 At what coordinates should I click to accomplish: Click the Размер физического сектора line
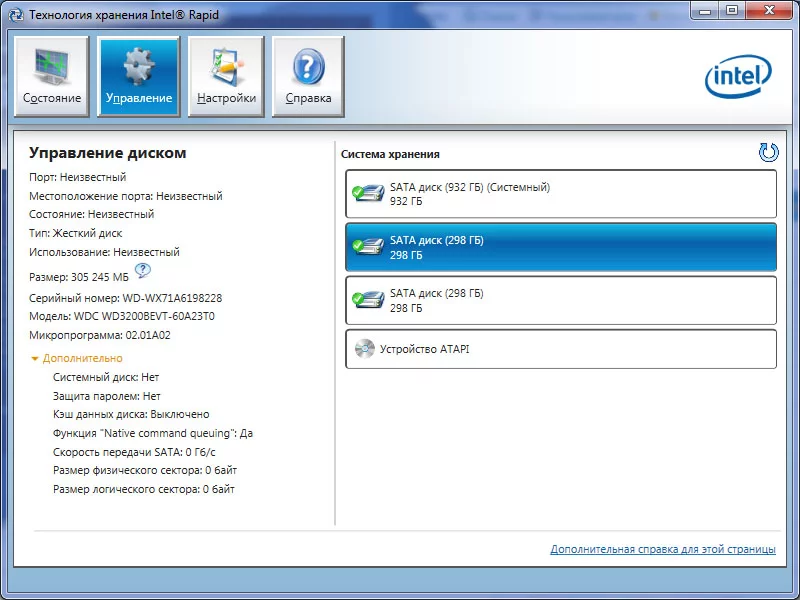[x=145, y=470]
